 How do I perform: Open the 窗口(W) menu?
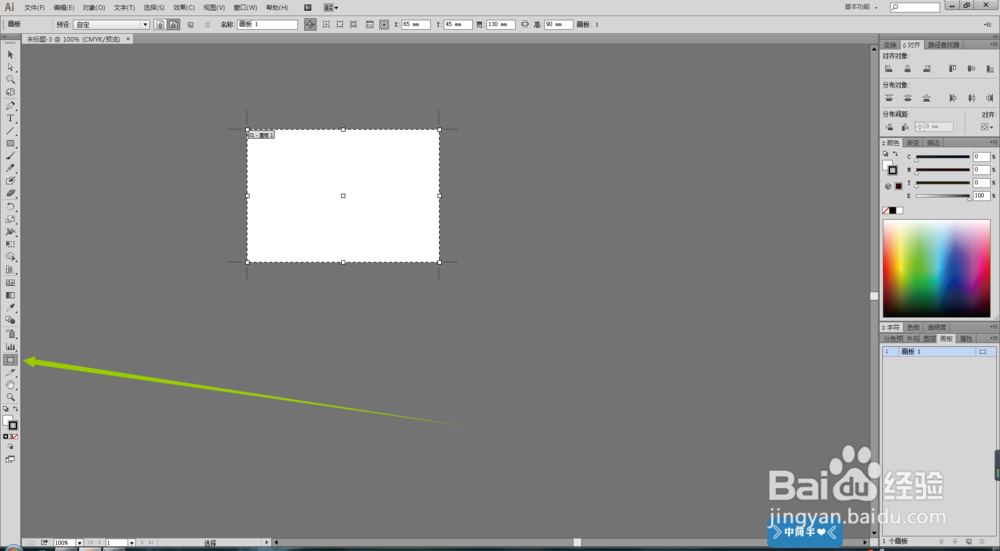[x=245, y=8]
